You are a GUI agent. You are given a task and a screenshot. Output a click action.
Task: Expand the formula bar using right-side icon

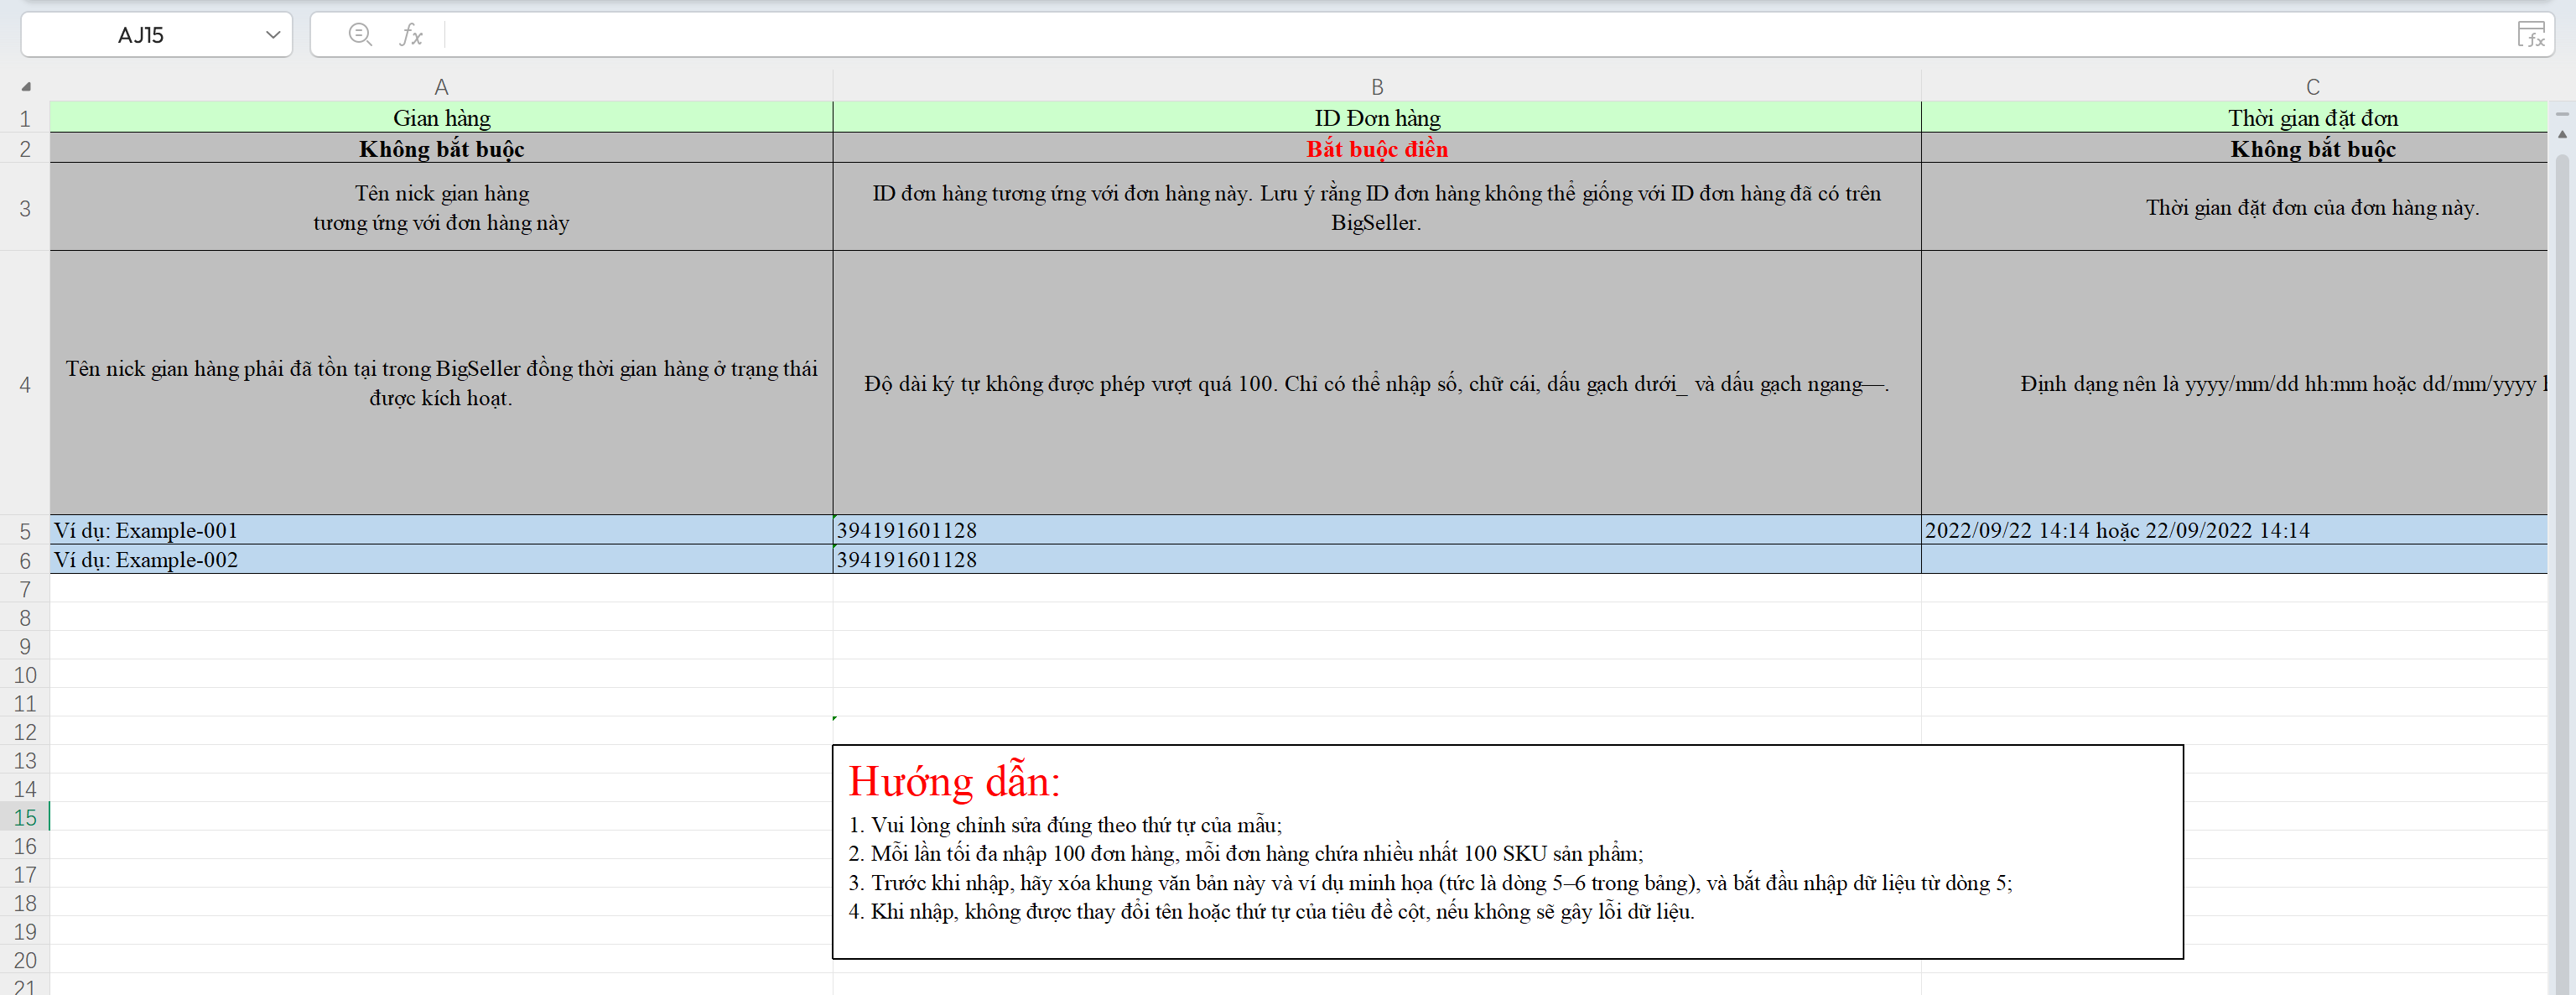2530,35
